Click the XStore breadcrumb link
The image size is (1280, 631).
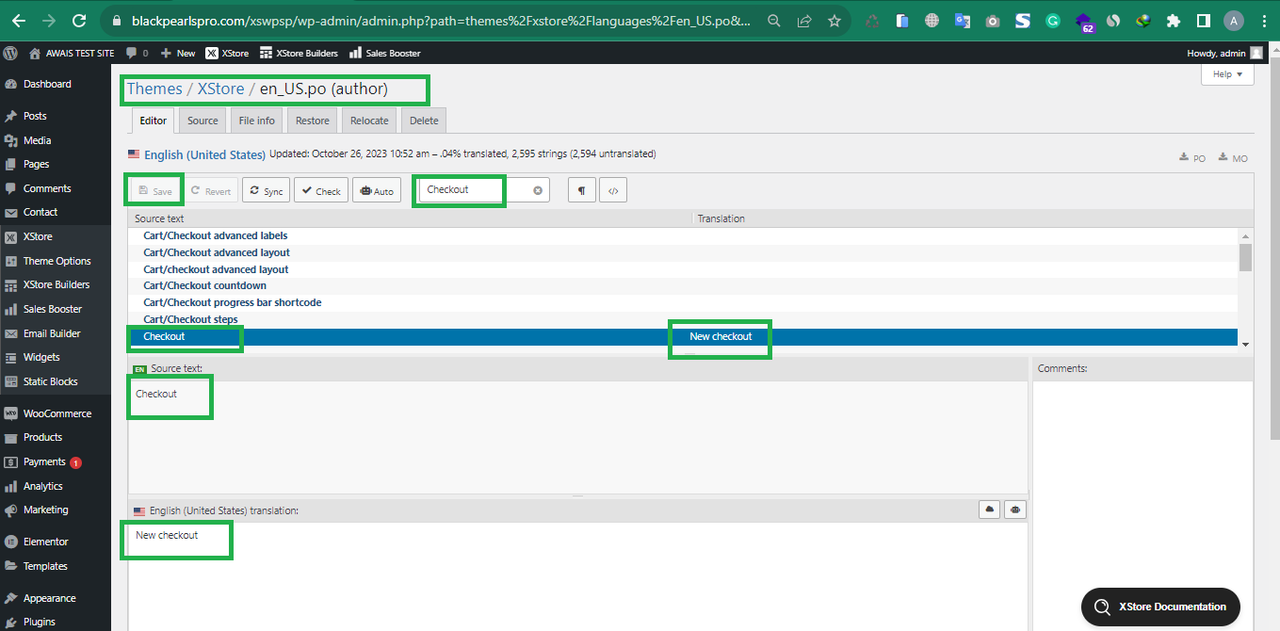[221, 89]
